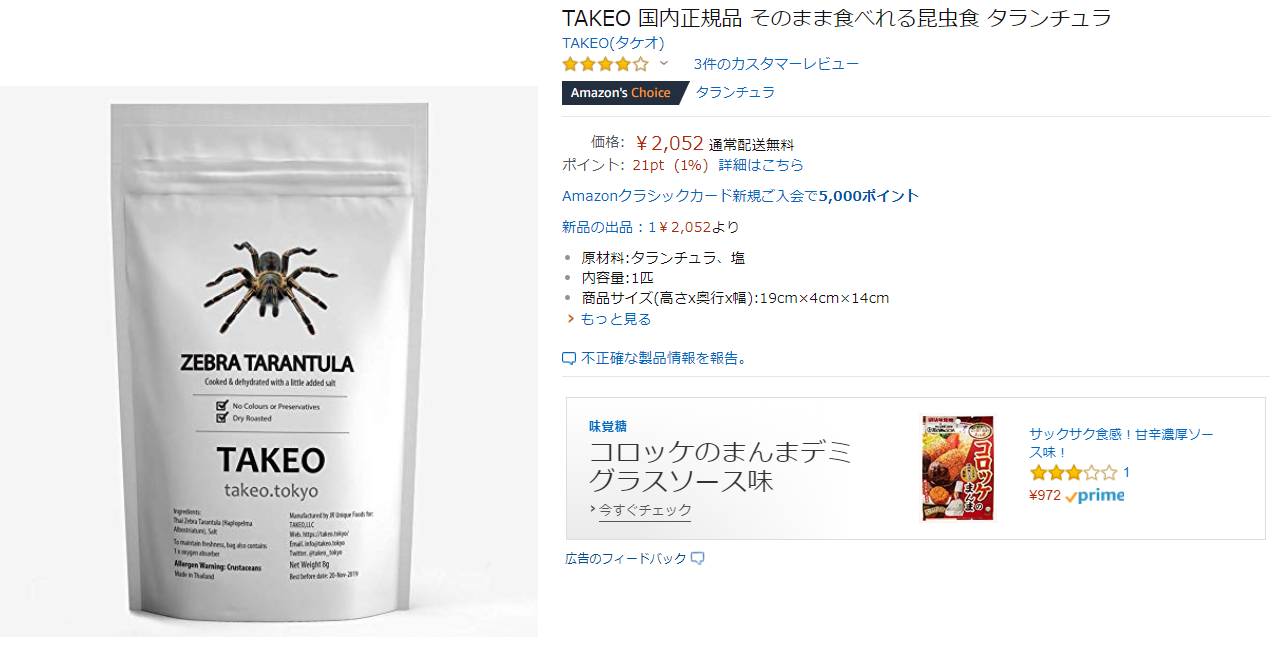Open サックサク食感 ad product title
This screenshot has height=659, width=1286.
(1121, 443)
